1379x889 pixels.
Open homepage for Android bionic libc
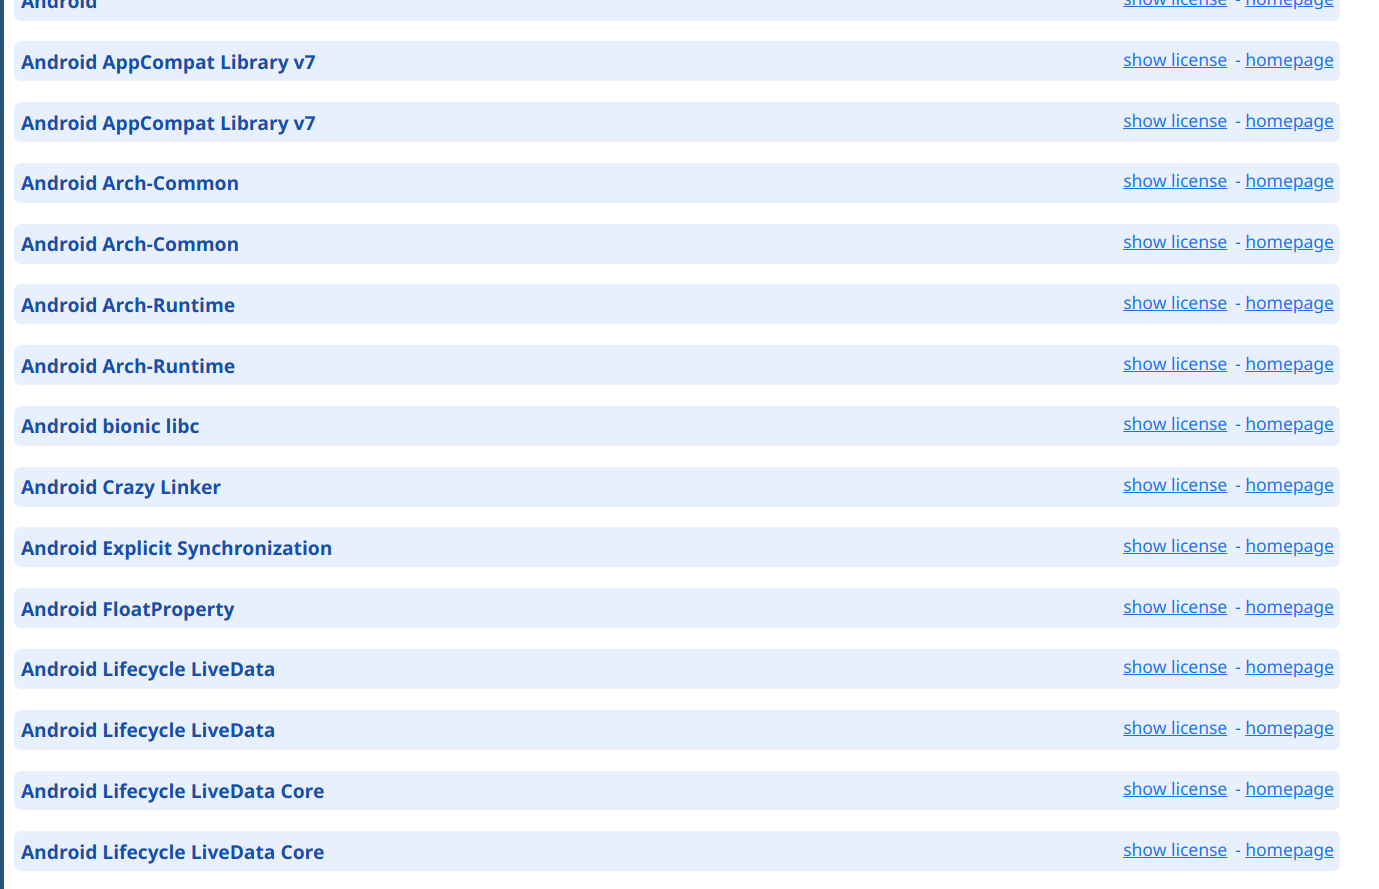click(1289, 424)
